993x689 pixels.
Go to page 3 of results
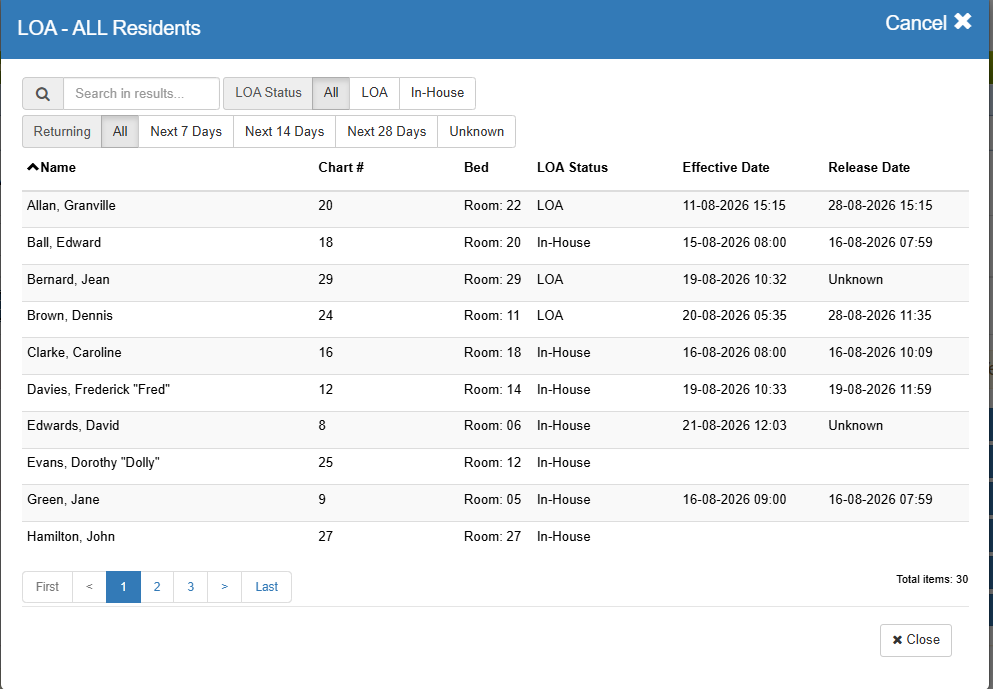(x=191, y=587)
